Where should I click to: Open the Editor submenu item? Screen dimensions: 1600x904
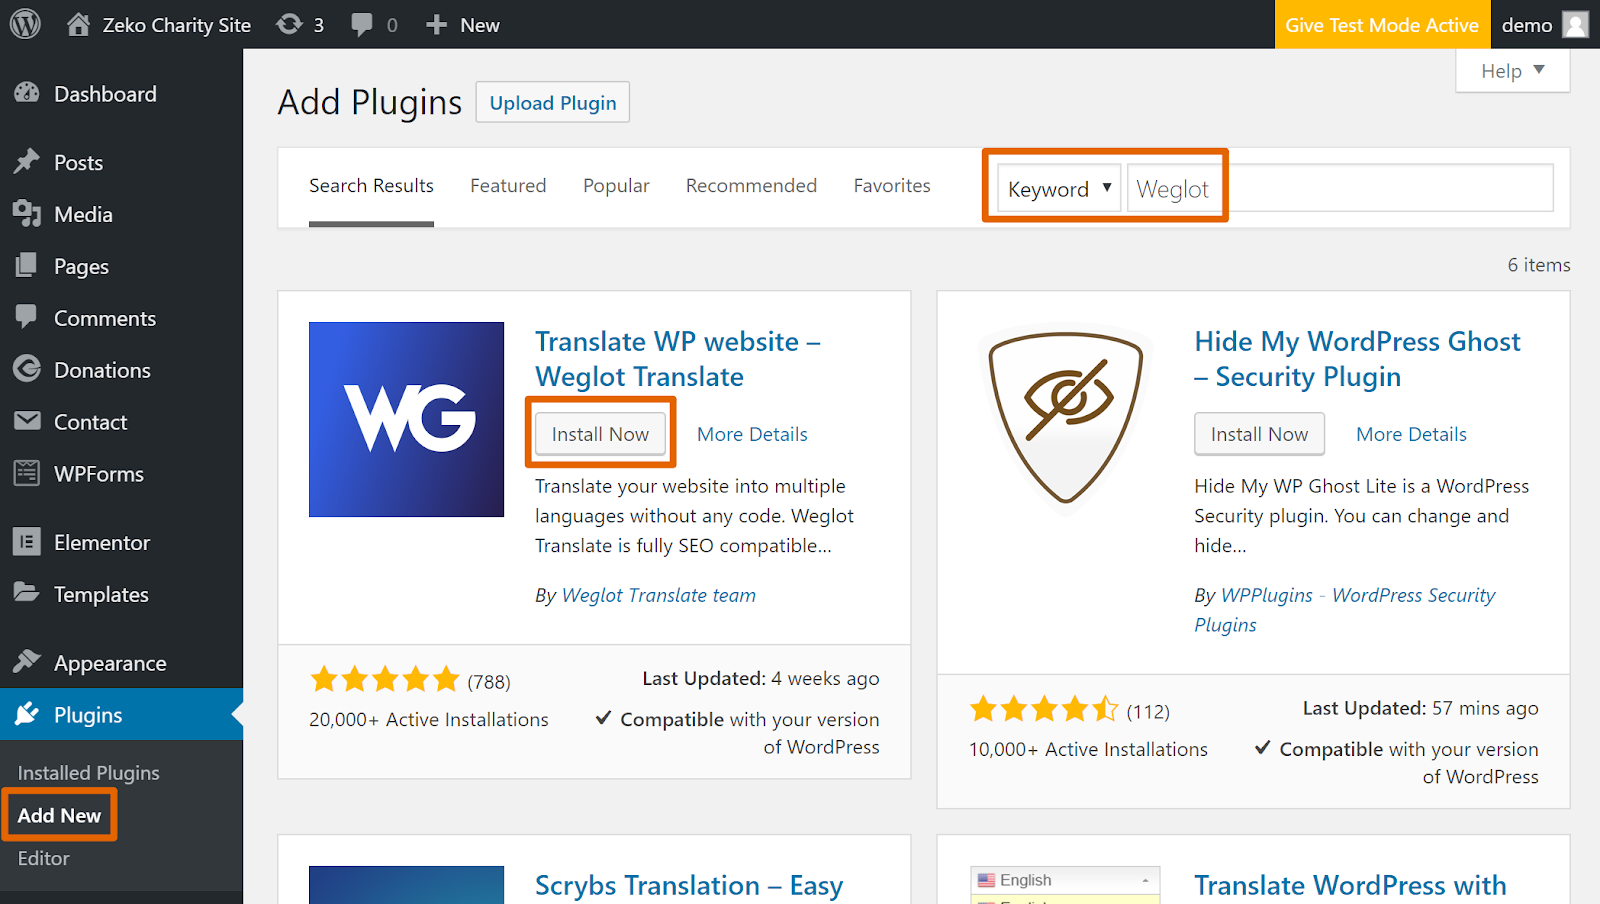coord(43,858)
